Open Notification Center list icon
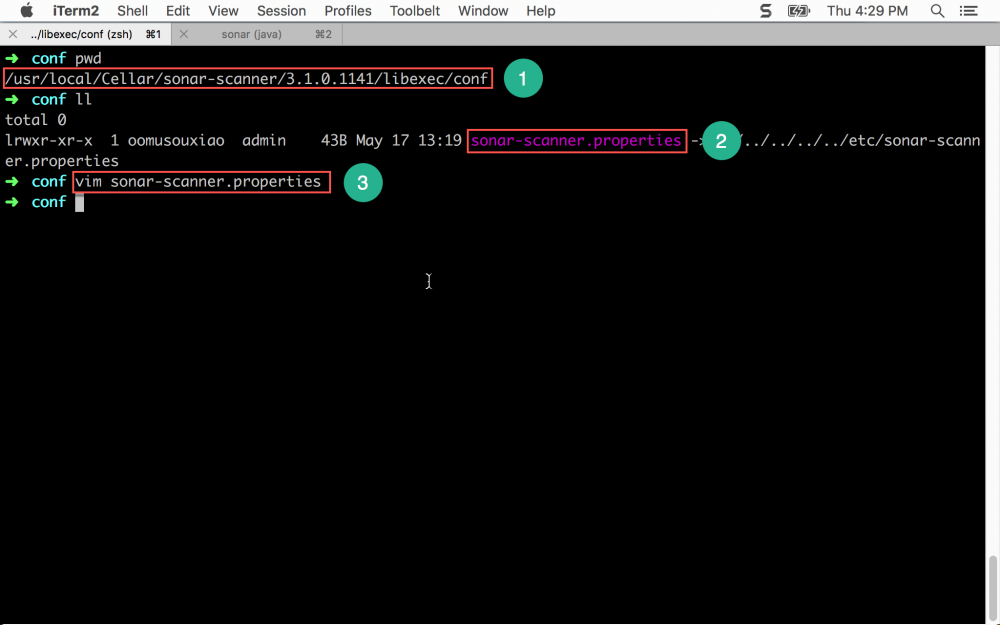The image size is (1000, 625). click(x=969, y=11)
